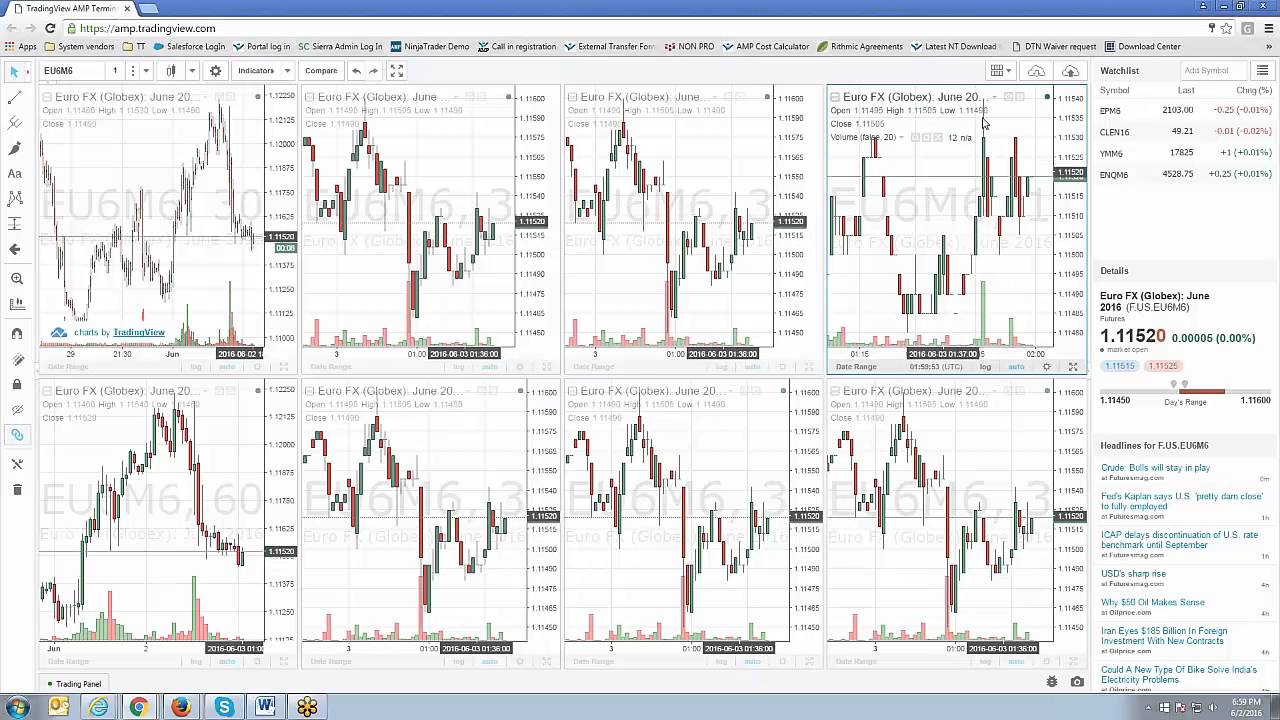This screenshot has width=1280, height=720.
Task: Open chart settings gear on active 1-minute chart
Action: tap(1047, 367)
